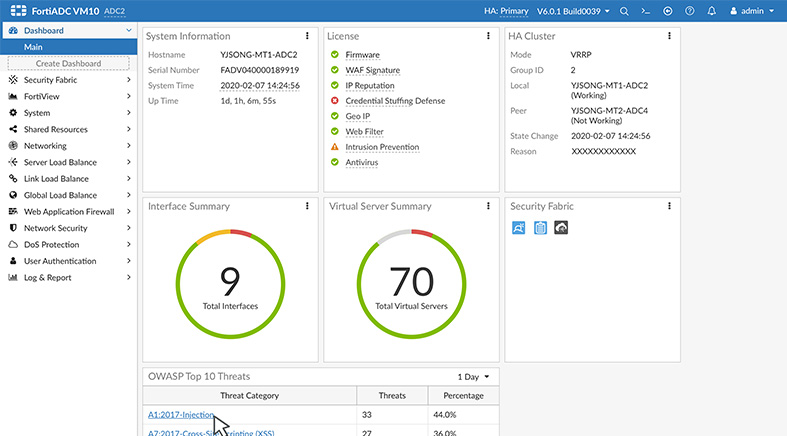
Task: Open HA Cluster widget options menu
Action: point(669,36)
